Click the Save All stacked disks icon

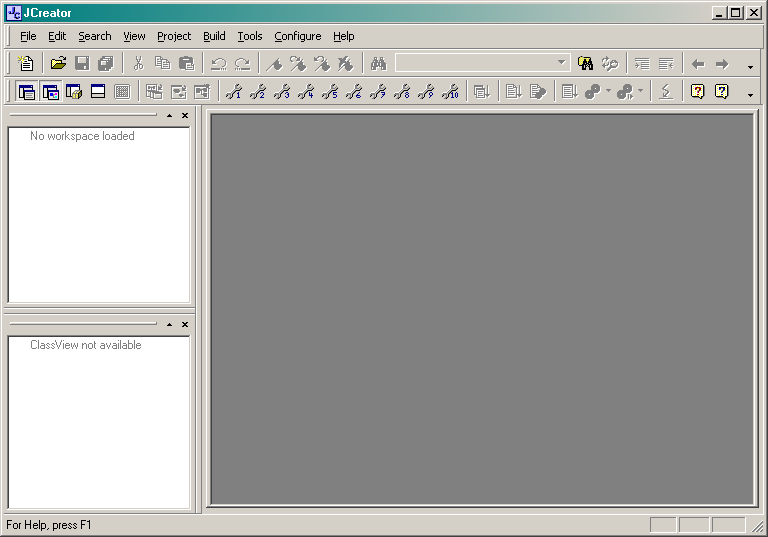tap(106, 64)
